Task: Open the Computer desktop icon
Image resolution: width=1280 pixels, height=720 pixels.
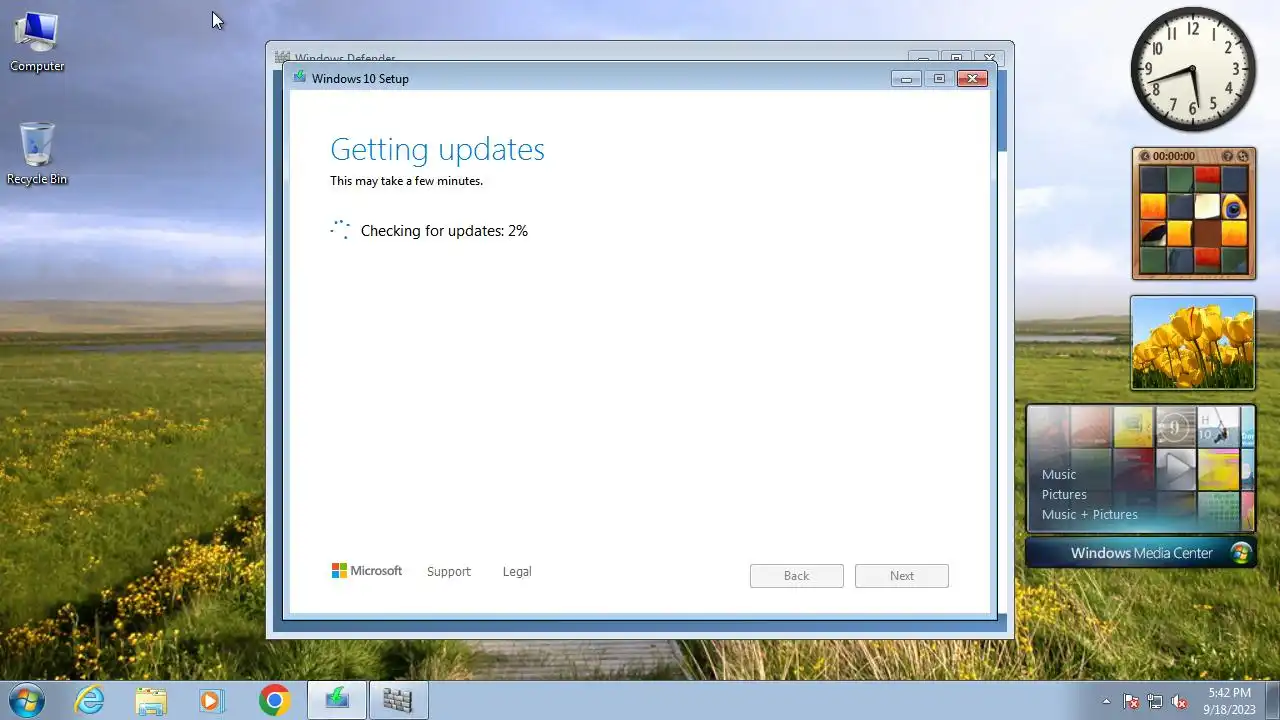Action: pos(37,42)
